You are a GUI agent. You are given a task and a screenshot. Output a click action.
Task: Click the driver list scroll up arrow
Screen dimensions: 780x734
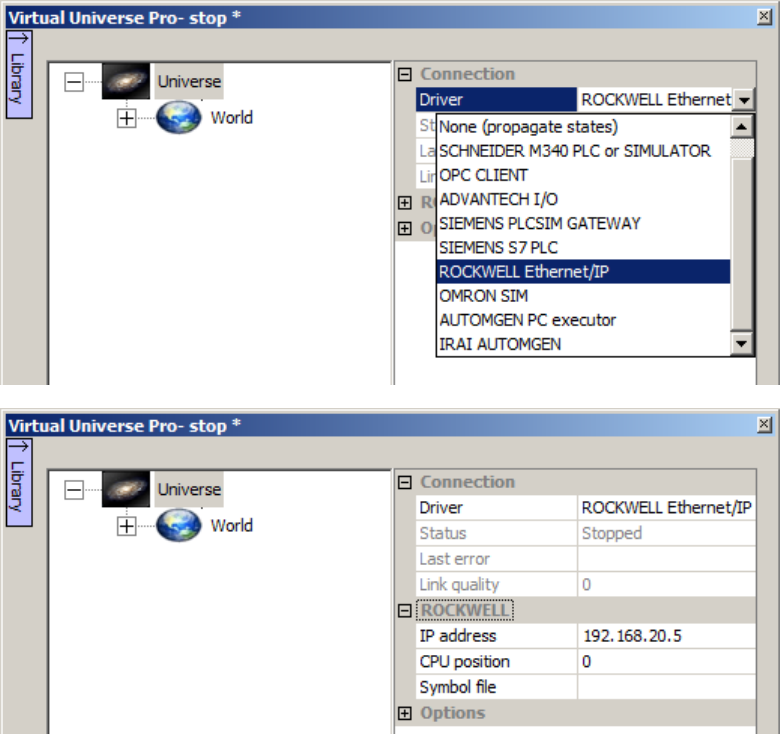coord(742,127)
